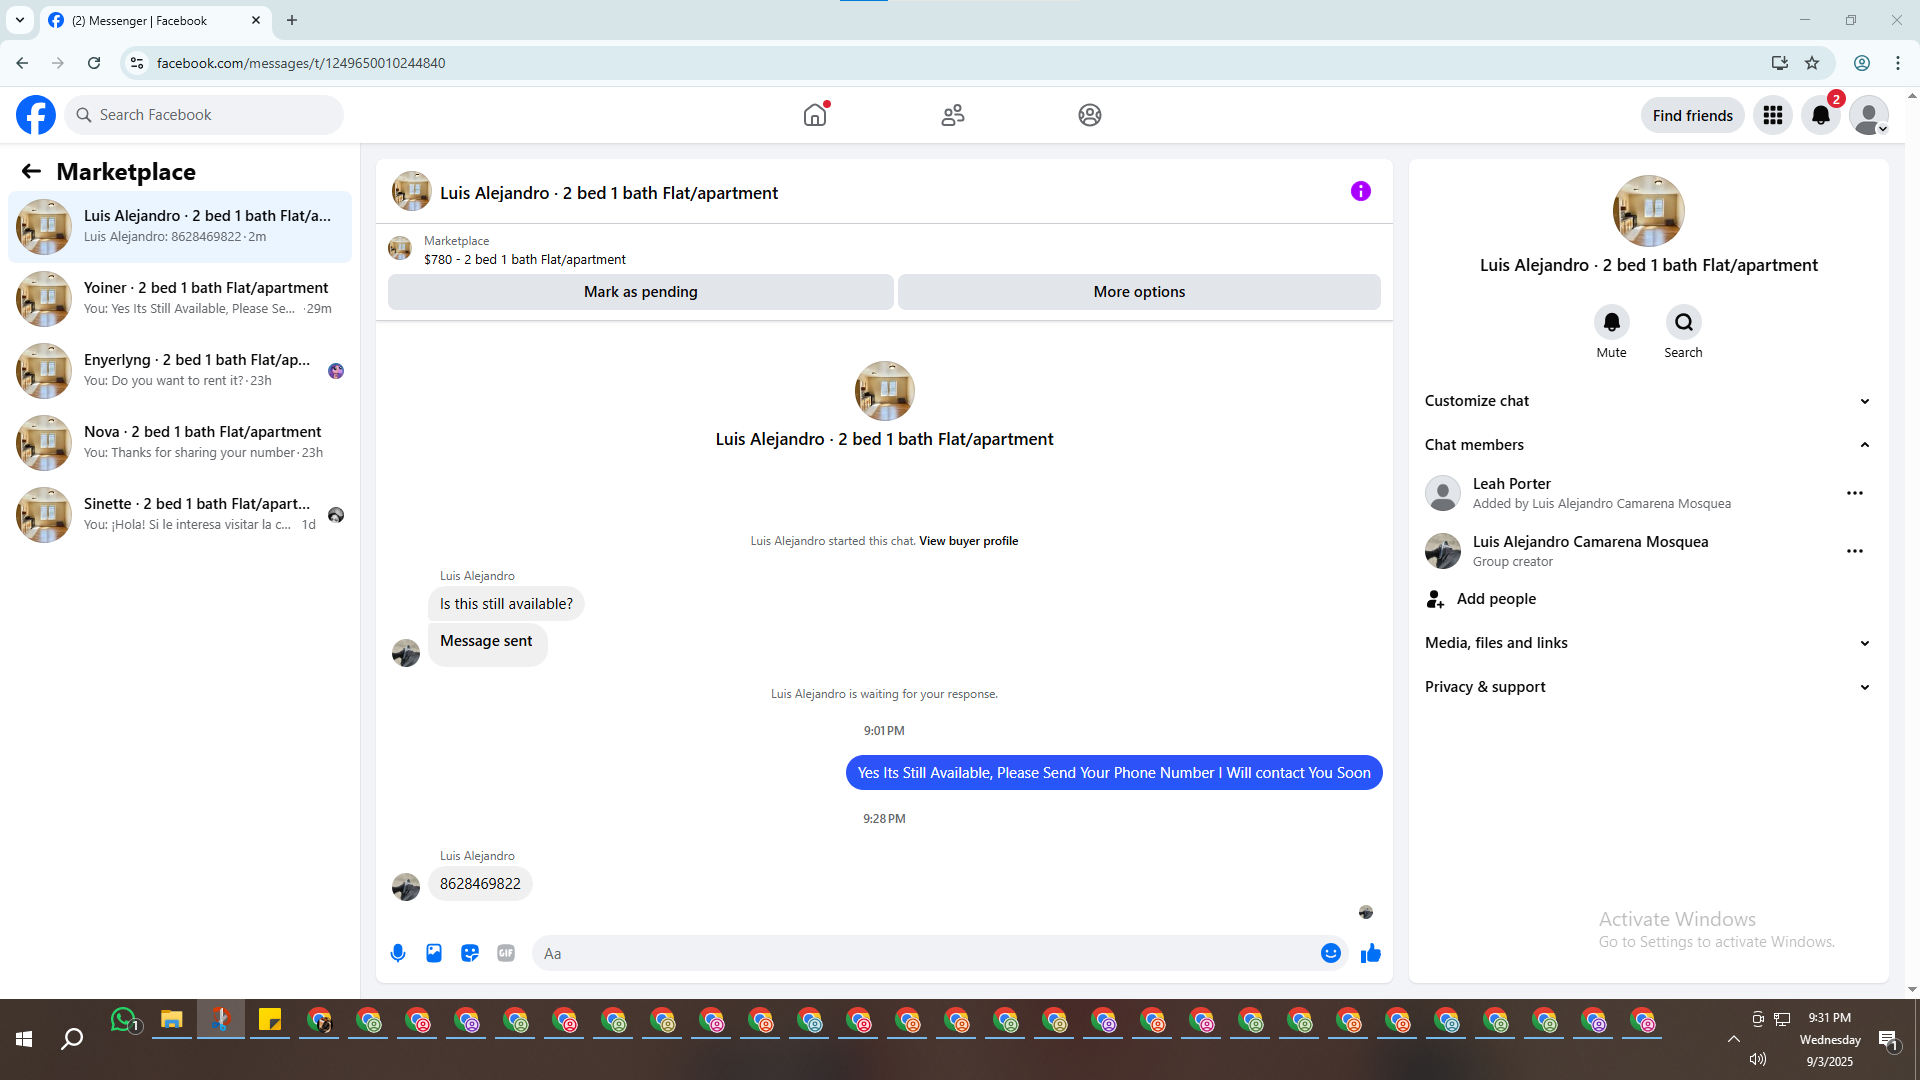Click the More options button
The width and height of the screenshot is (1920, 1080).
pos(1139,292)
